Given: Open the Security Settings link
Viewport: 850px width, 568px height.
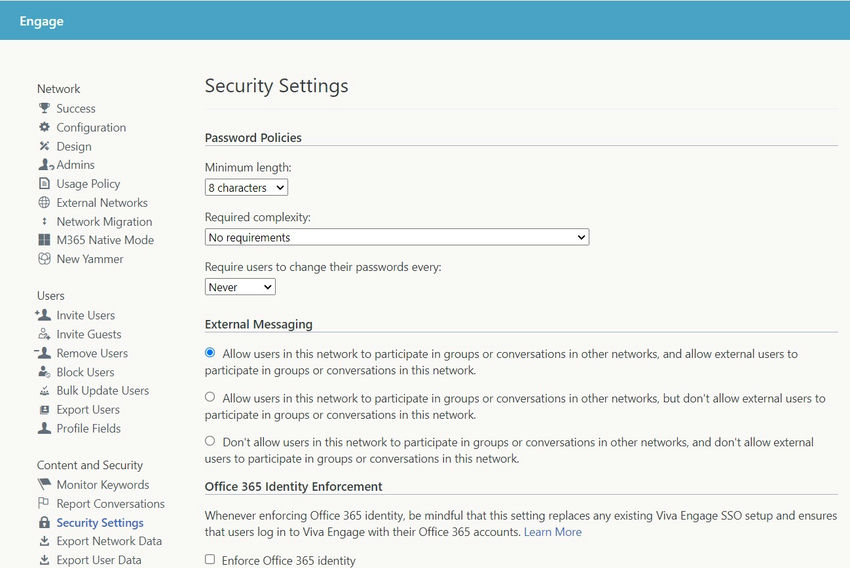Looking at the screenshot, I should coord(100,523).
